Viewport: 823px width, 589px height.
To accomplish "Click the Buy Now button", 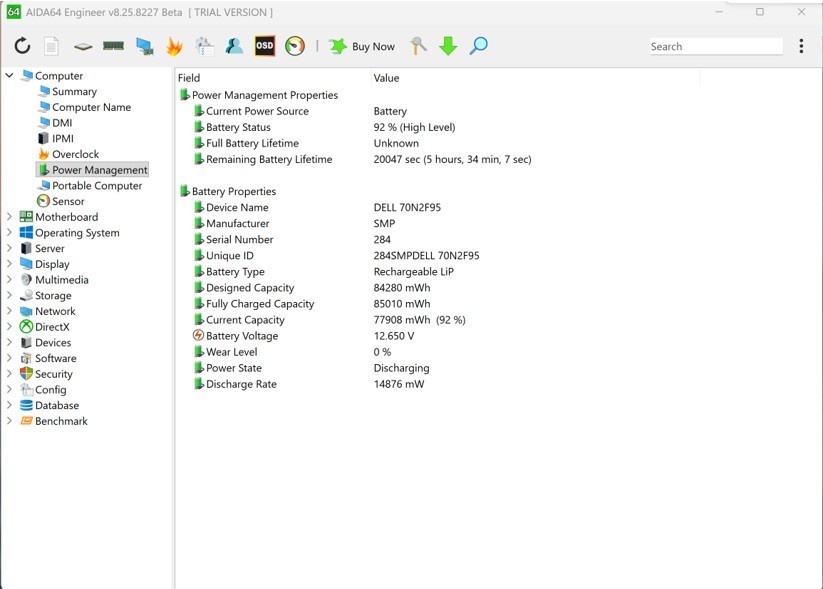I will (x=362, y=46).
